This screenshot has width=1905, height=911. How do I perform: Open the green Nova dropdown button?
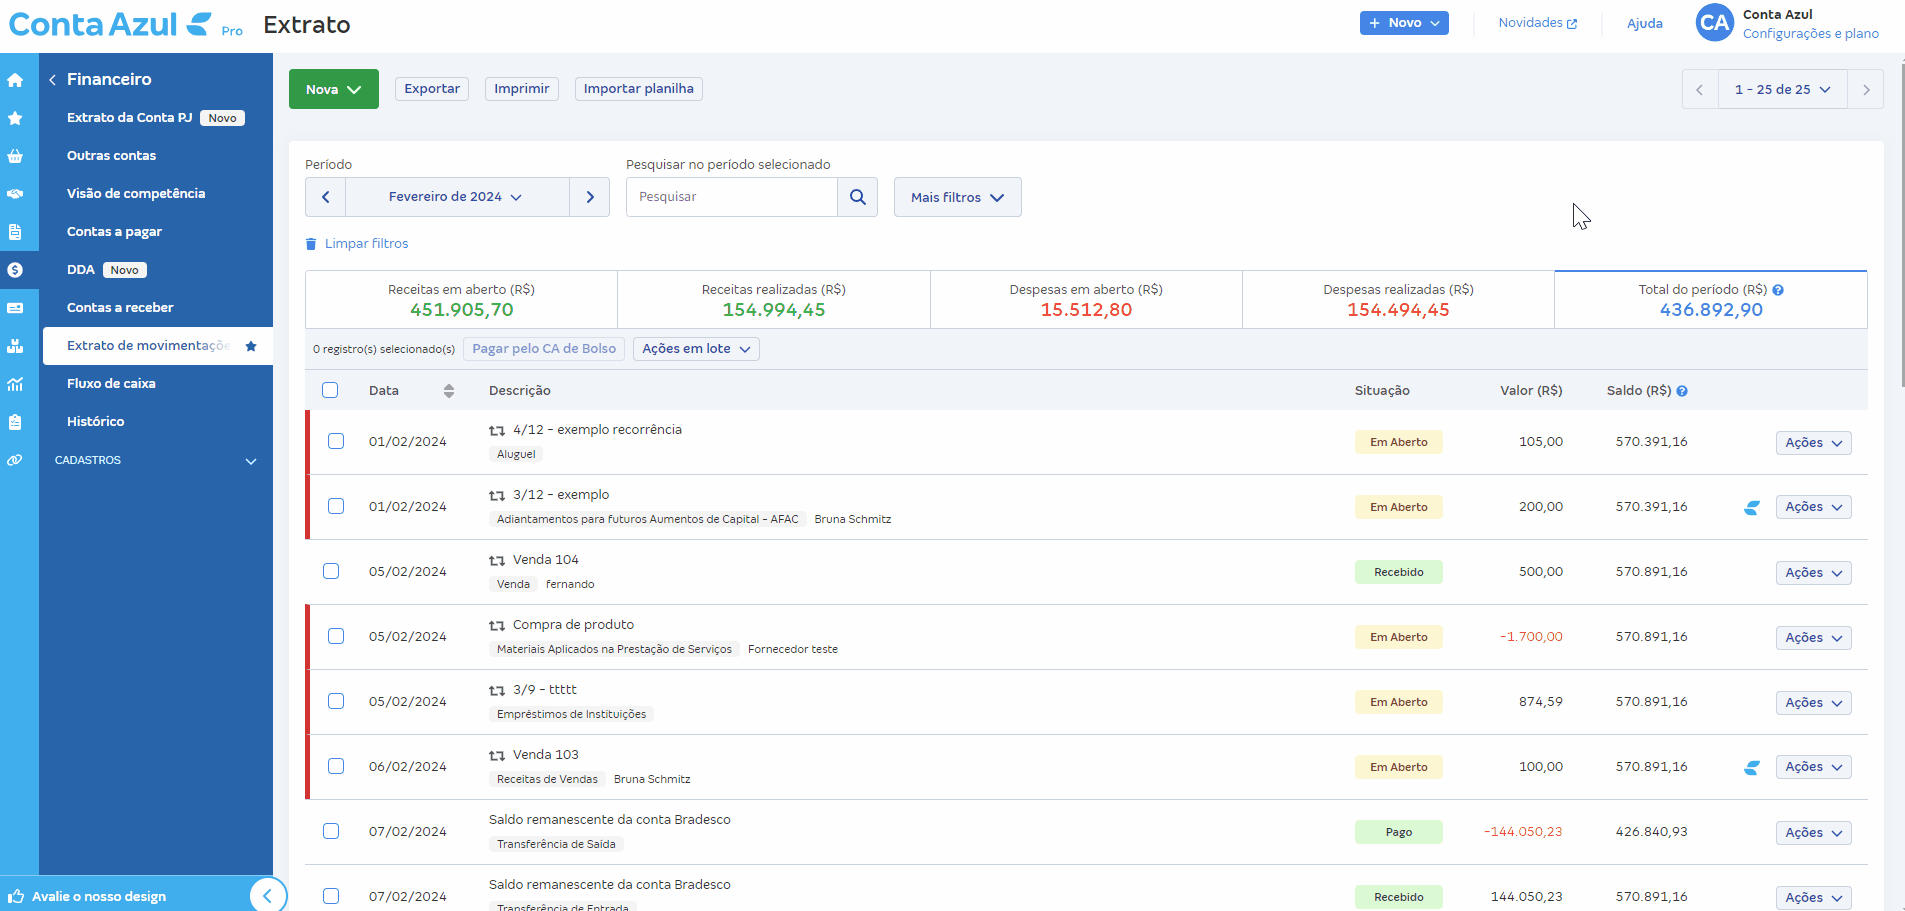click(333, 89)
